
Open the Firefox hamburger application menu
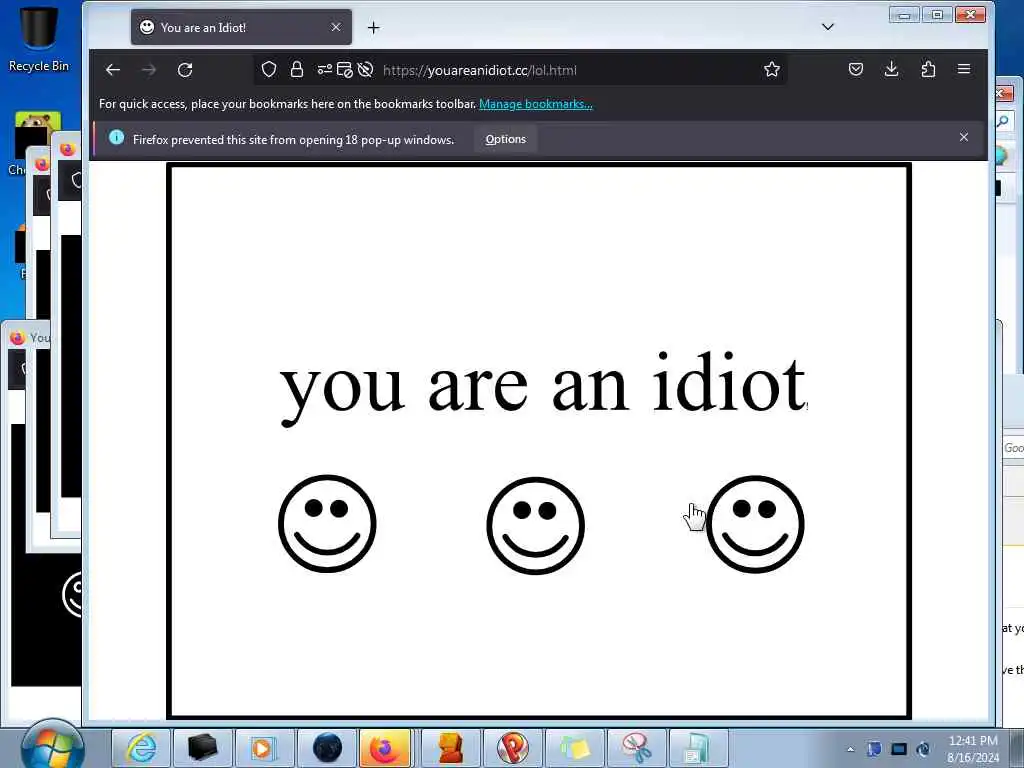[x=964, y=69]
